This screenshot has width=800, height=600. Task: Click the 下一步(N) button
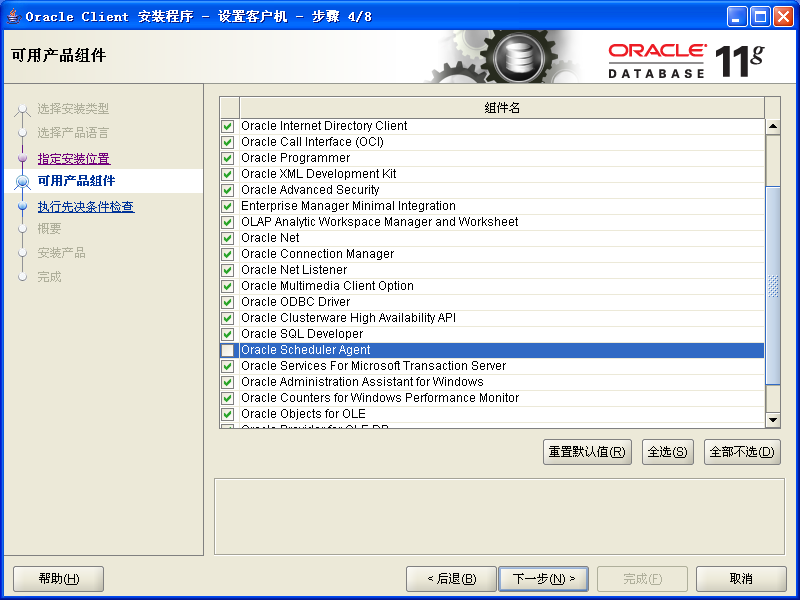point(543,579)
